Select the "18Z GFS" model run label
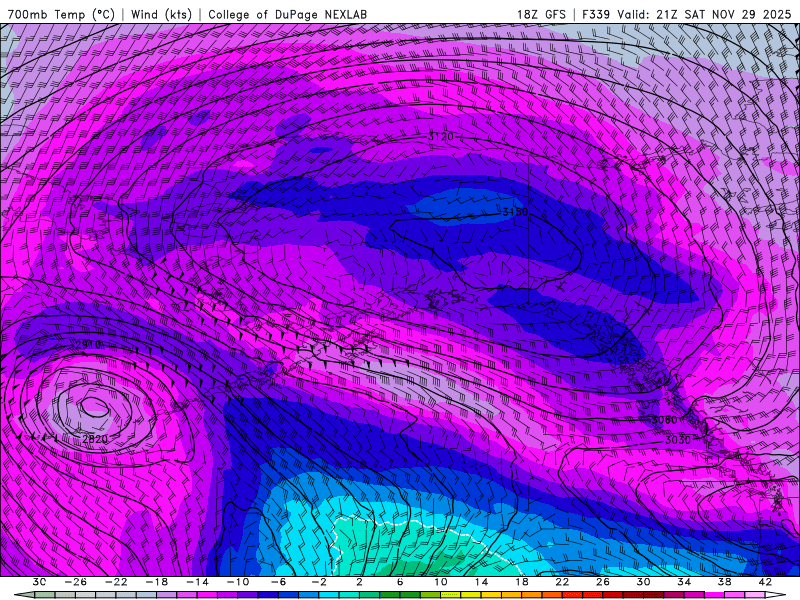Viewport: 800px width, 600px height. (541, 15)
